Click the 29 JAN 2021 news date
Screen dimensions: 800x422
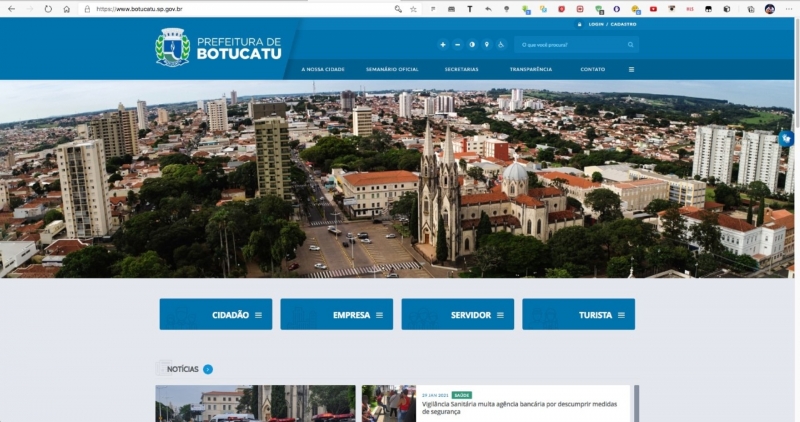tap(435, 395)
